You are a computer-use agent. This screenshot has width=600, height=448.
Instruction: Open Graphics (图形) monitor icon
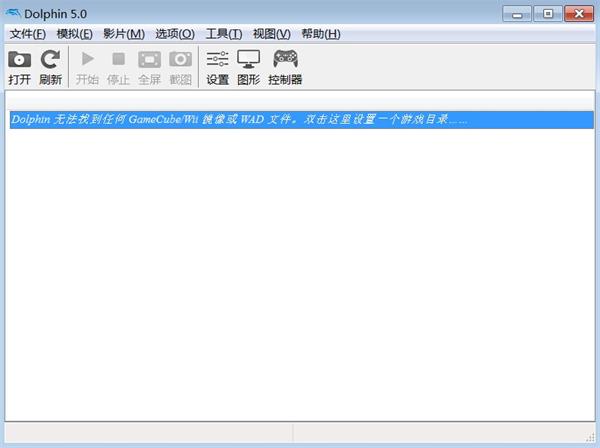pos(249,59)
